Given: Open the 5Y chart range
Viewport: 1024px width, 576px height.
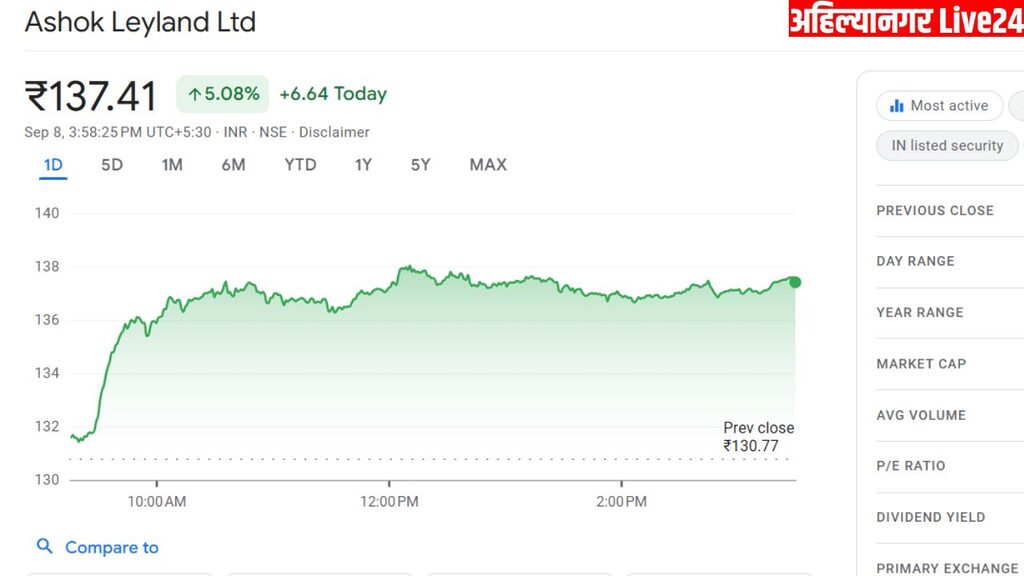Looking at the screenshot, I should (x=420, y=165).
